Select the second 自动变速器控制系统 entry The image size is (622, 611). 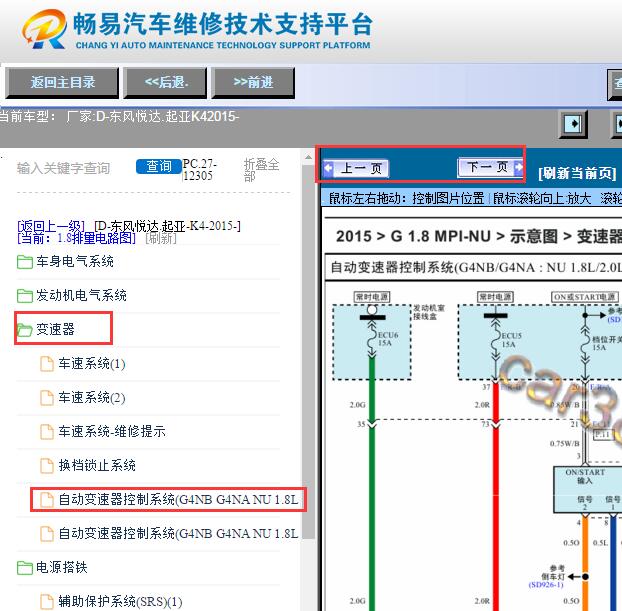178,534
